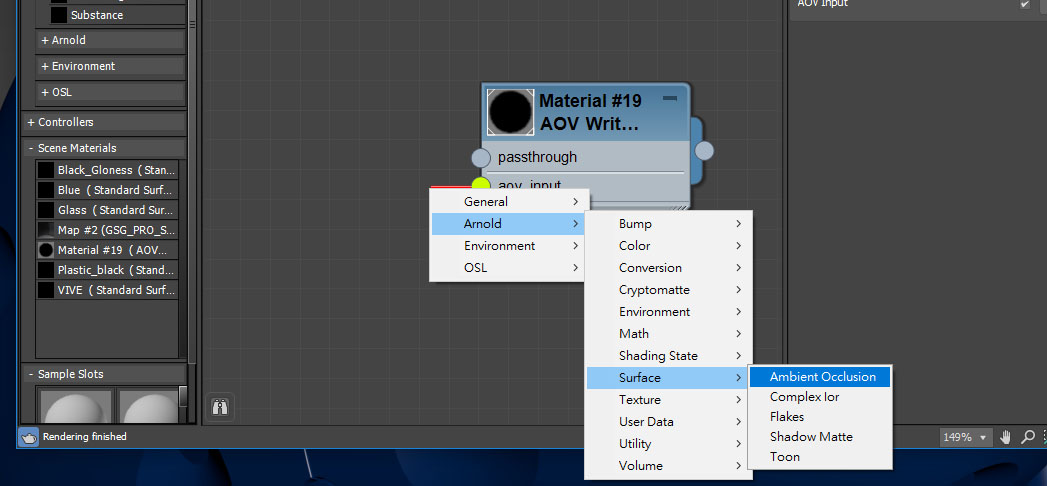Choose Ambient Occlusion from Surface submenu
Viewport: 1047px width, 486px height.
822,377
